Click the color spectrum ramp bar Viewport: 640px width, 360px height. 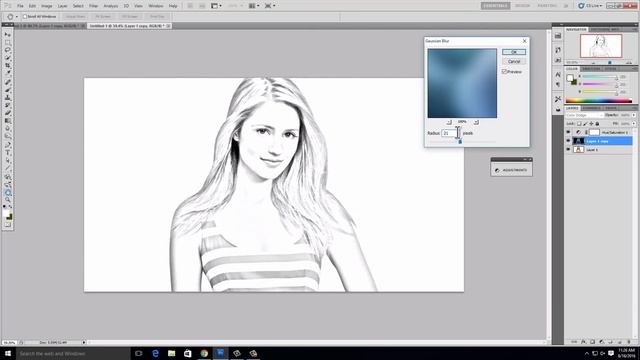(x=598, y=101)
